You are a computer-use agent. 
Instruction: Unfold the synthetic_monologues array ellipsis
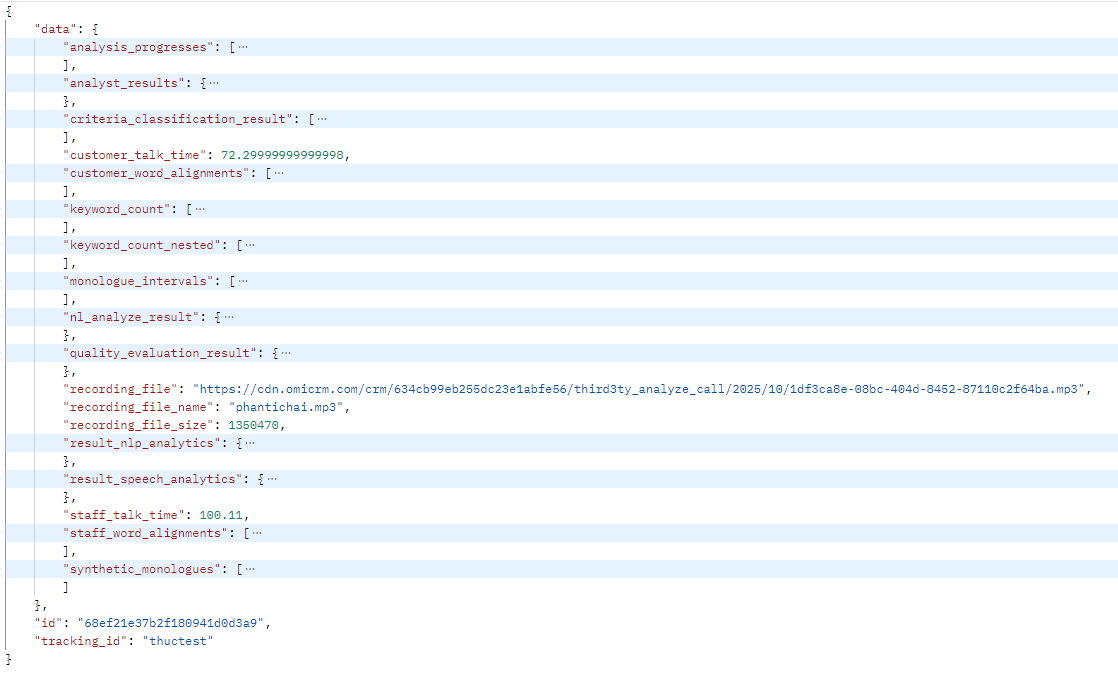coord(250,569)
